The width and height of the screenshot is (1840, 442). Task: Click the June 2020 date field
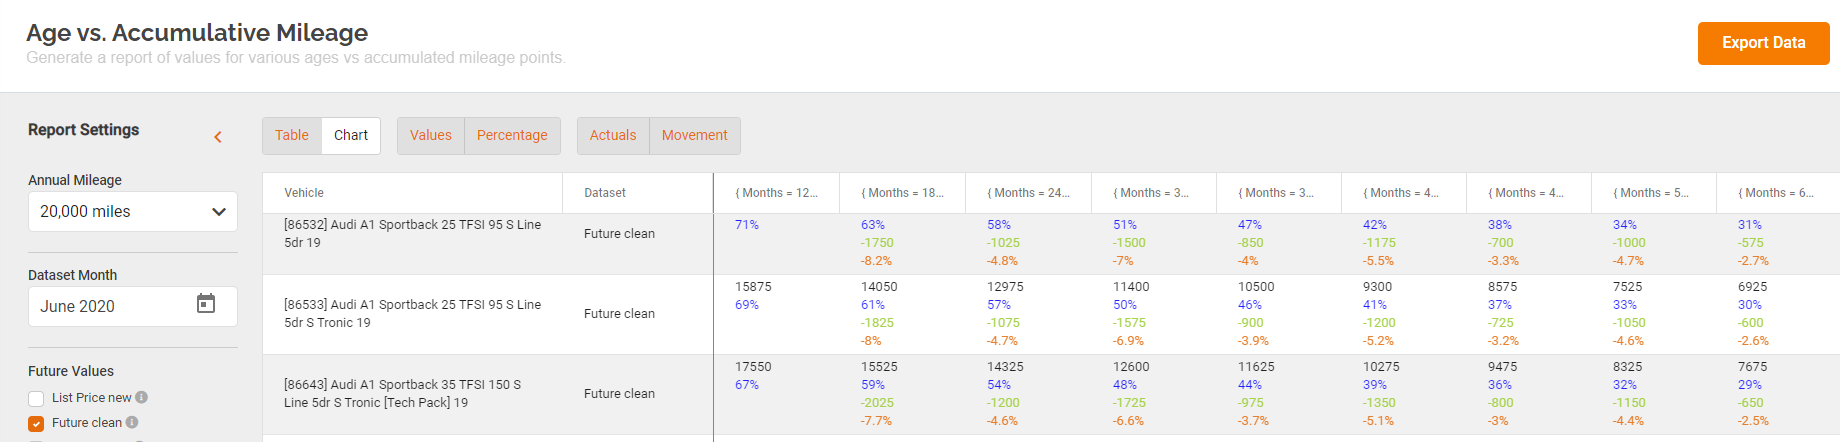pos(133,306)
